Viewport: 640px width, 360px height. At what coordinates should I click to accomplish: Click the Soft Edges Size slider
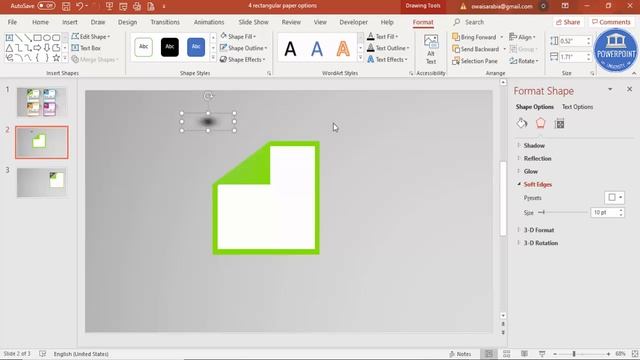tap(563, 212)
